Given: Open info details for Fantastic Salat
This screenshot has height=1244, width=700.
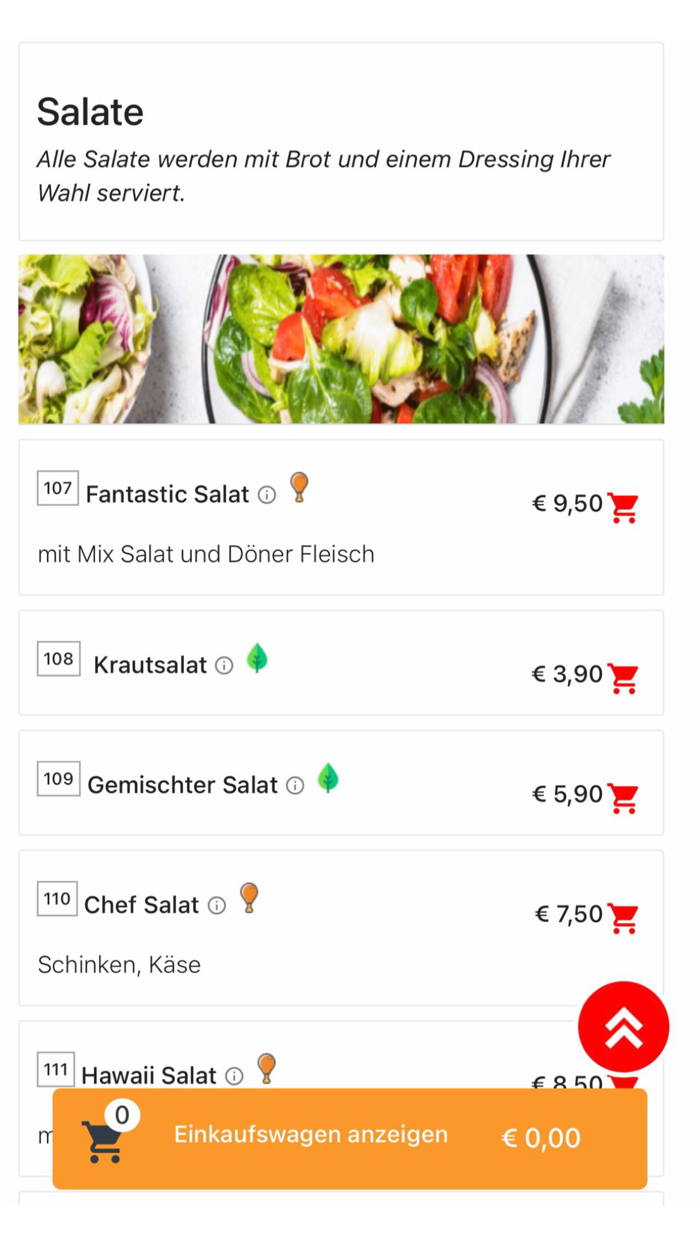Looking at the screenshot, I should tap(265, 495).
